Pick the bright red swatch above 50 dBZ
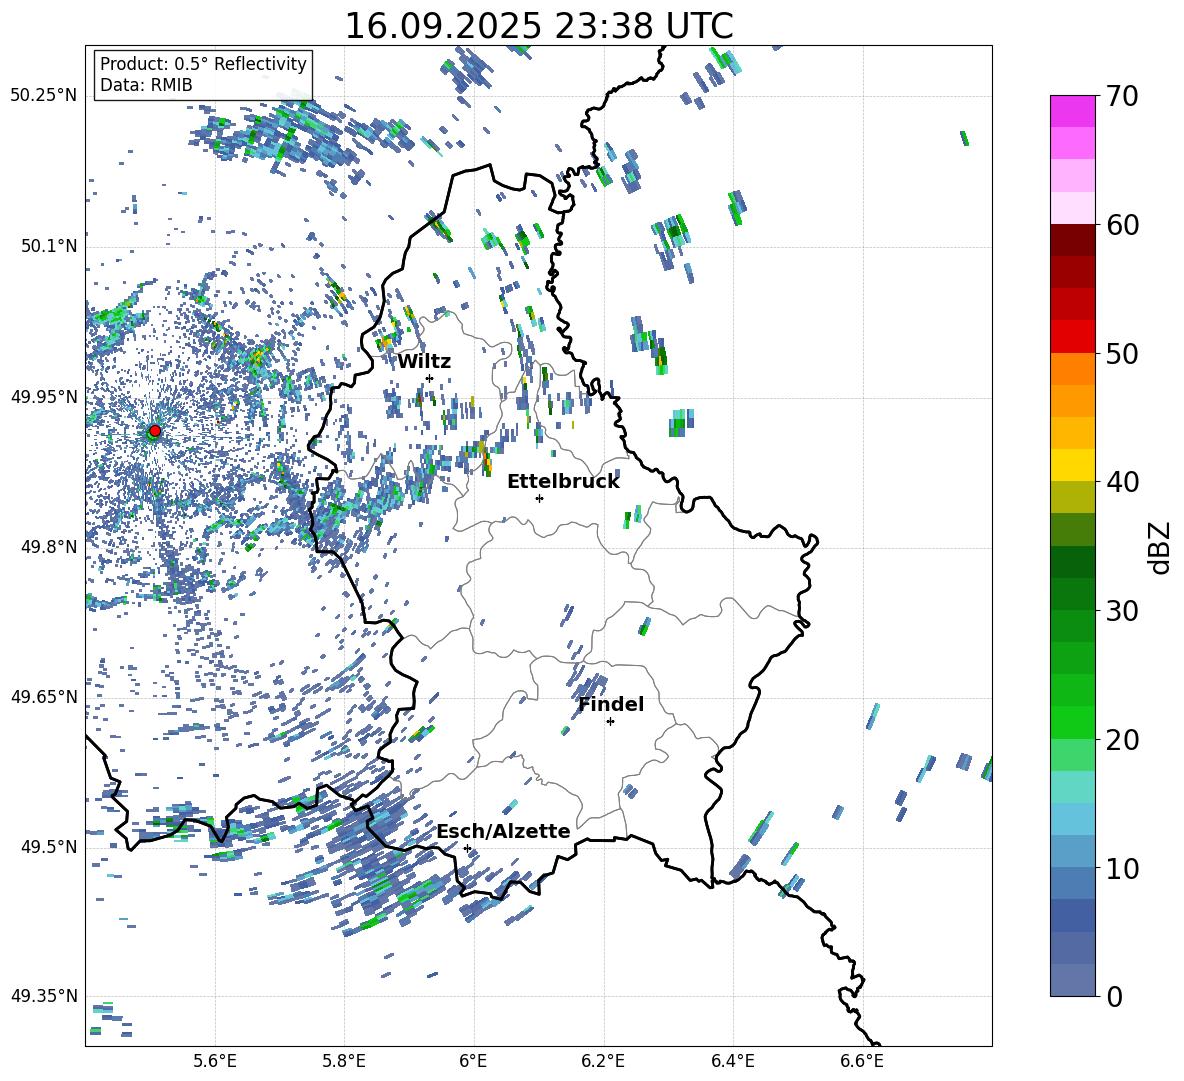The width and height of the screenshot is (1184, 1081). [1073, 336]
